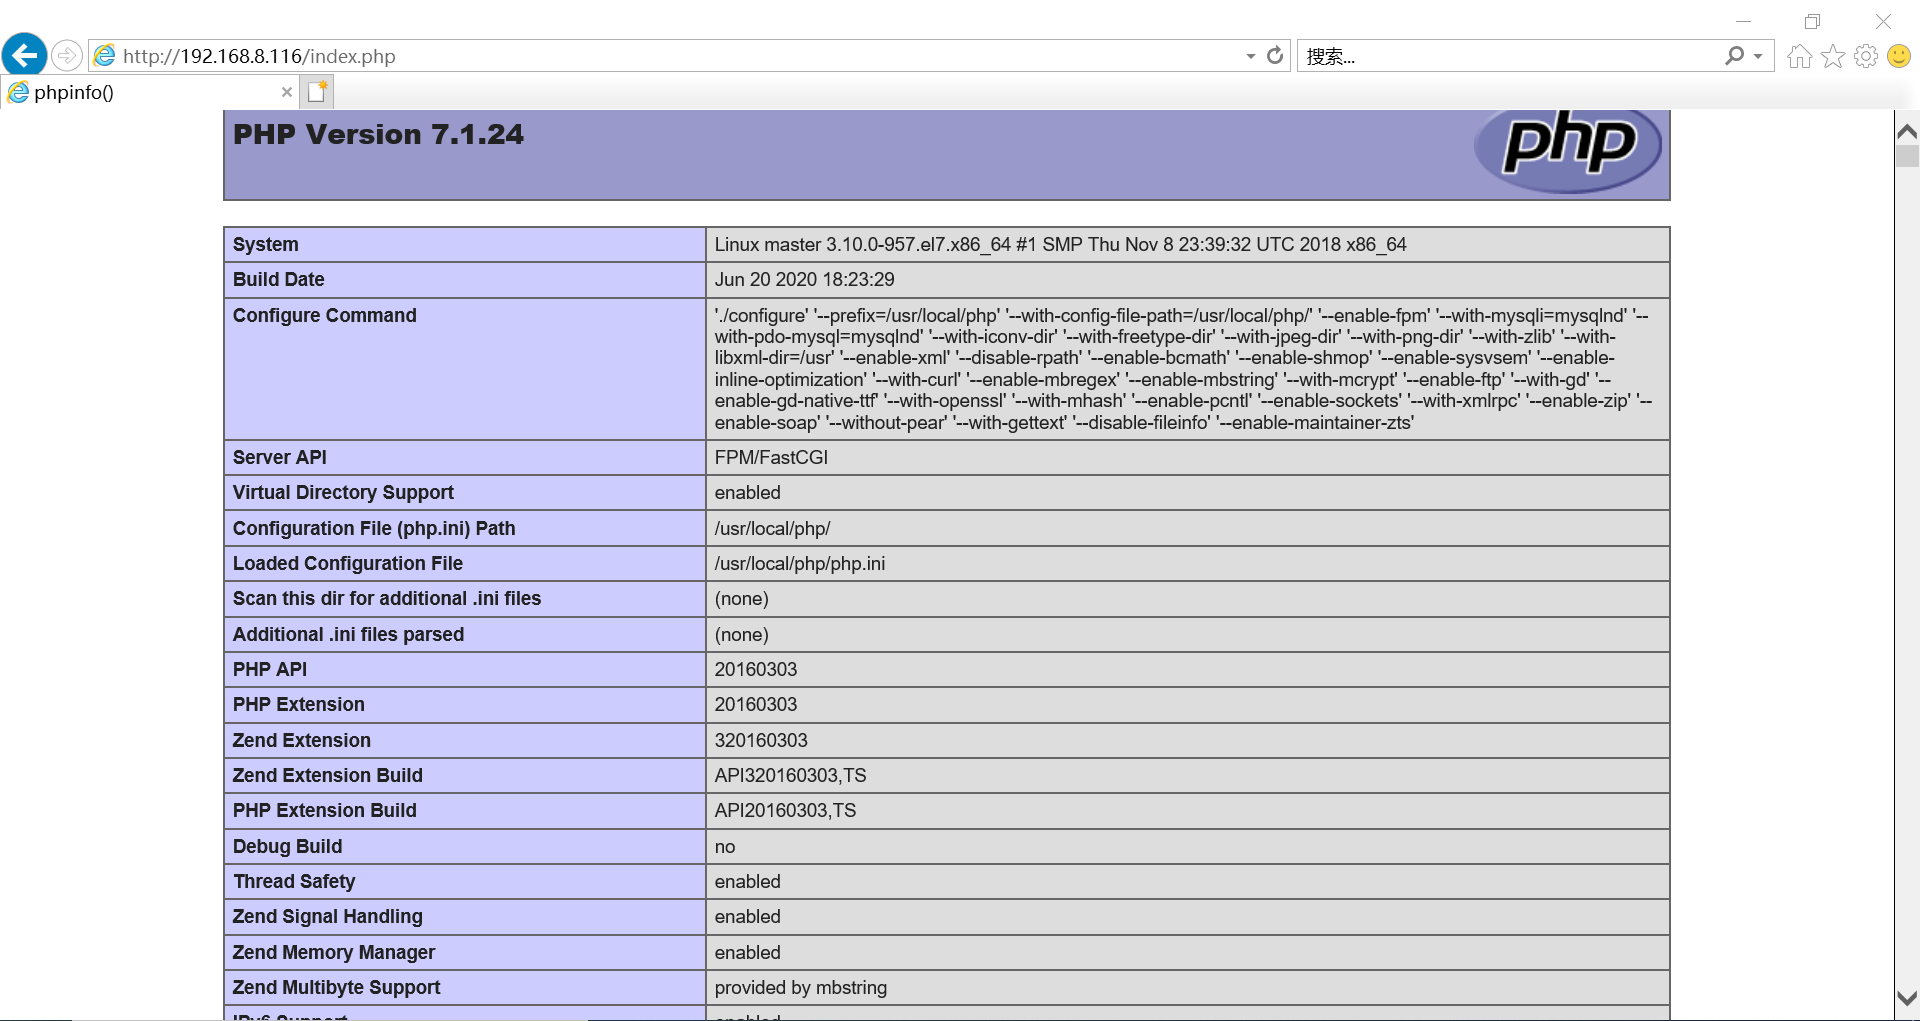This screenshot has width=1920, height=1021.
Task: Click Virtual Directory Support label
Action: tap(343, 492)
